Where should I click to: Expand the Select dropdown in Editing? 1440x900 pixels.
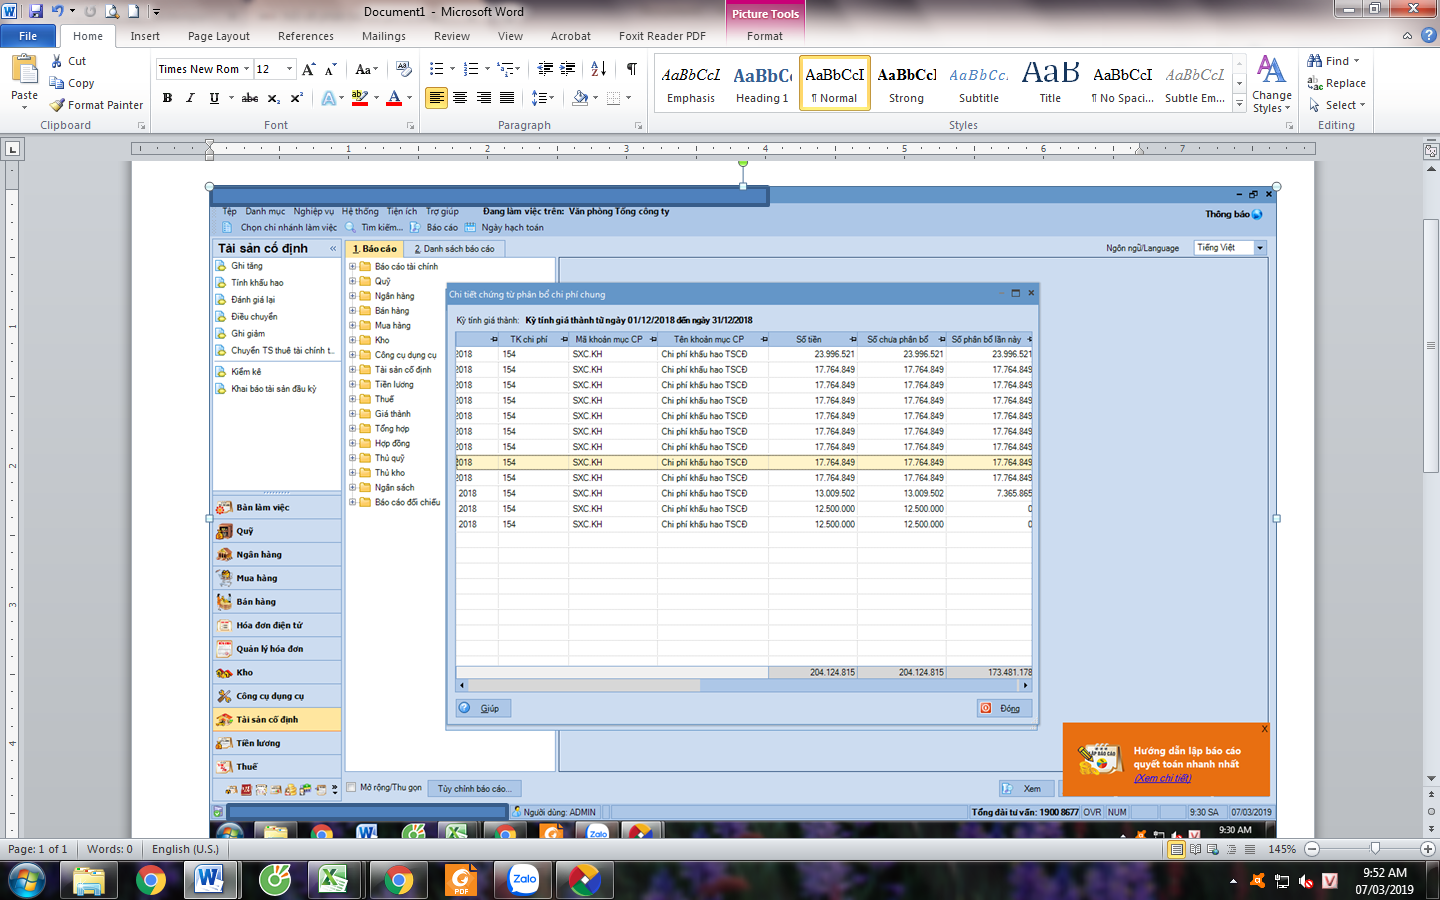click(1338, 105)
